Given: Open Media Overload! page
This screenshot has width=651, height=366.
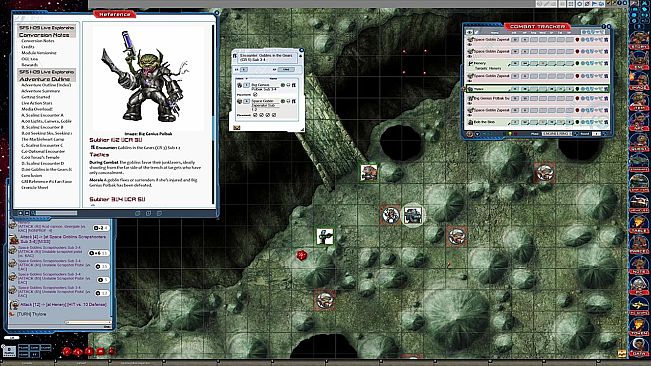Looking at the screenshot, I should [x=37, y=109].
